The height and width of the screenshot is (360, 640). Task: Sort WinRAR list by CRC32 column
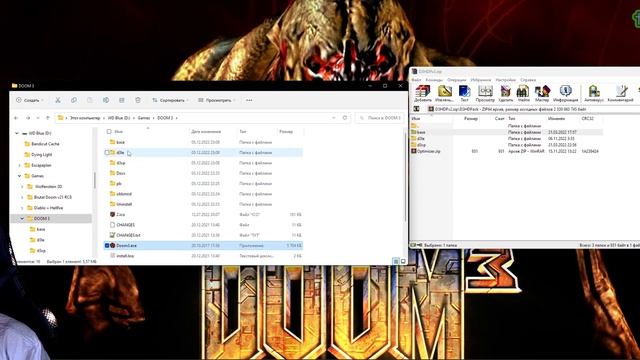(587, 118)
